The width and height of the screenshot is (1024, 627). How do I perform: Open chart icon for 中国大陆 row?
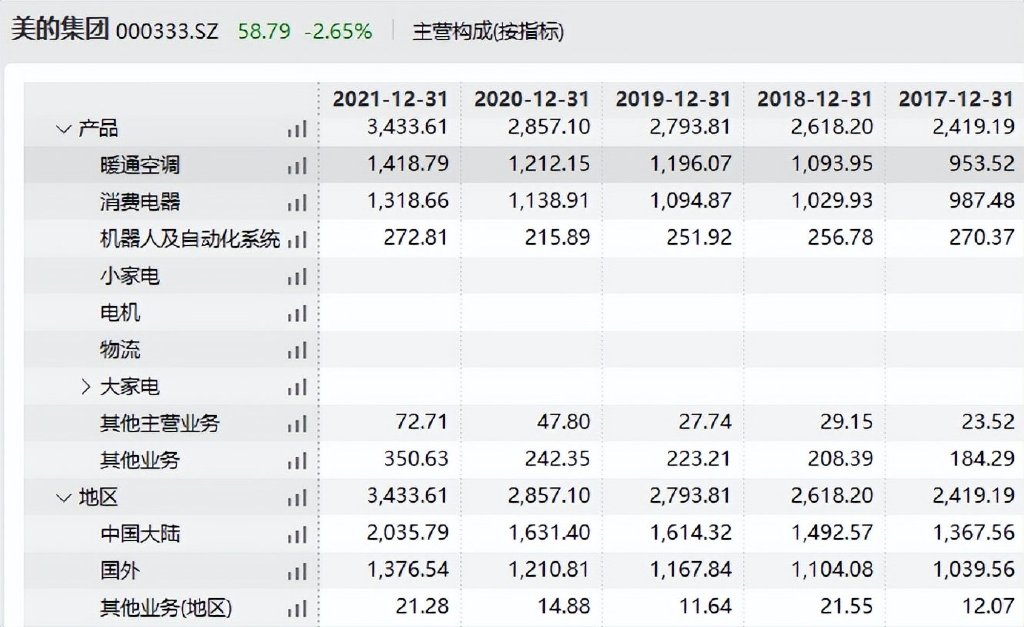(x=296, y=535)
